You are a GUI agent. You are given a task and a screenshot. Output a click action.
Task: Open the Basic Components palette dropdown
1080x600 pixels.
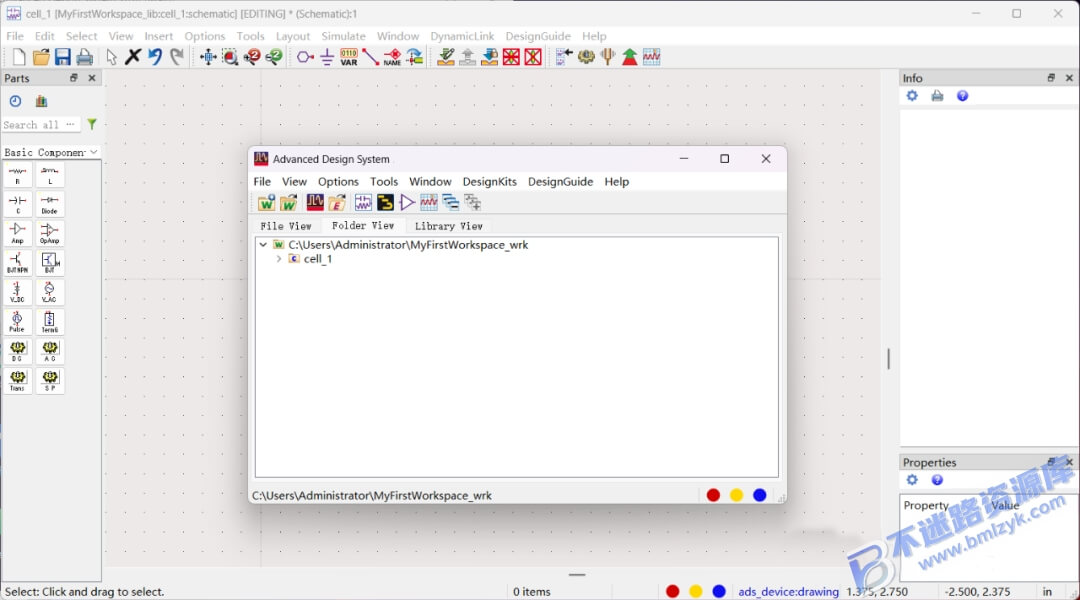[51, 152]
